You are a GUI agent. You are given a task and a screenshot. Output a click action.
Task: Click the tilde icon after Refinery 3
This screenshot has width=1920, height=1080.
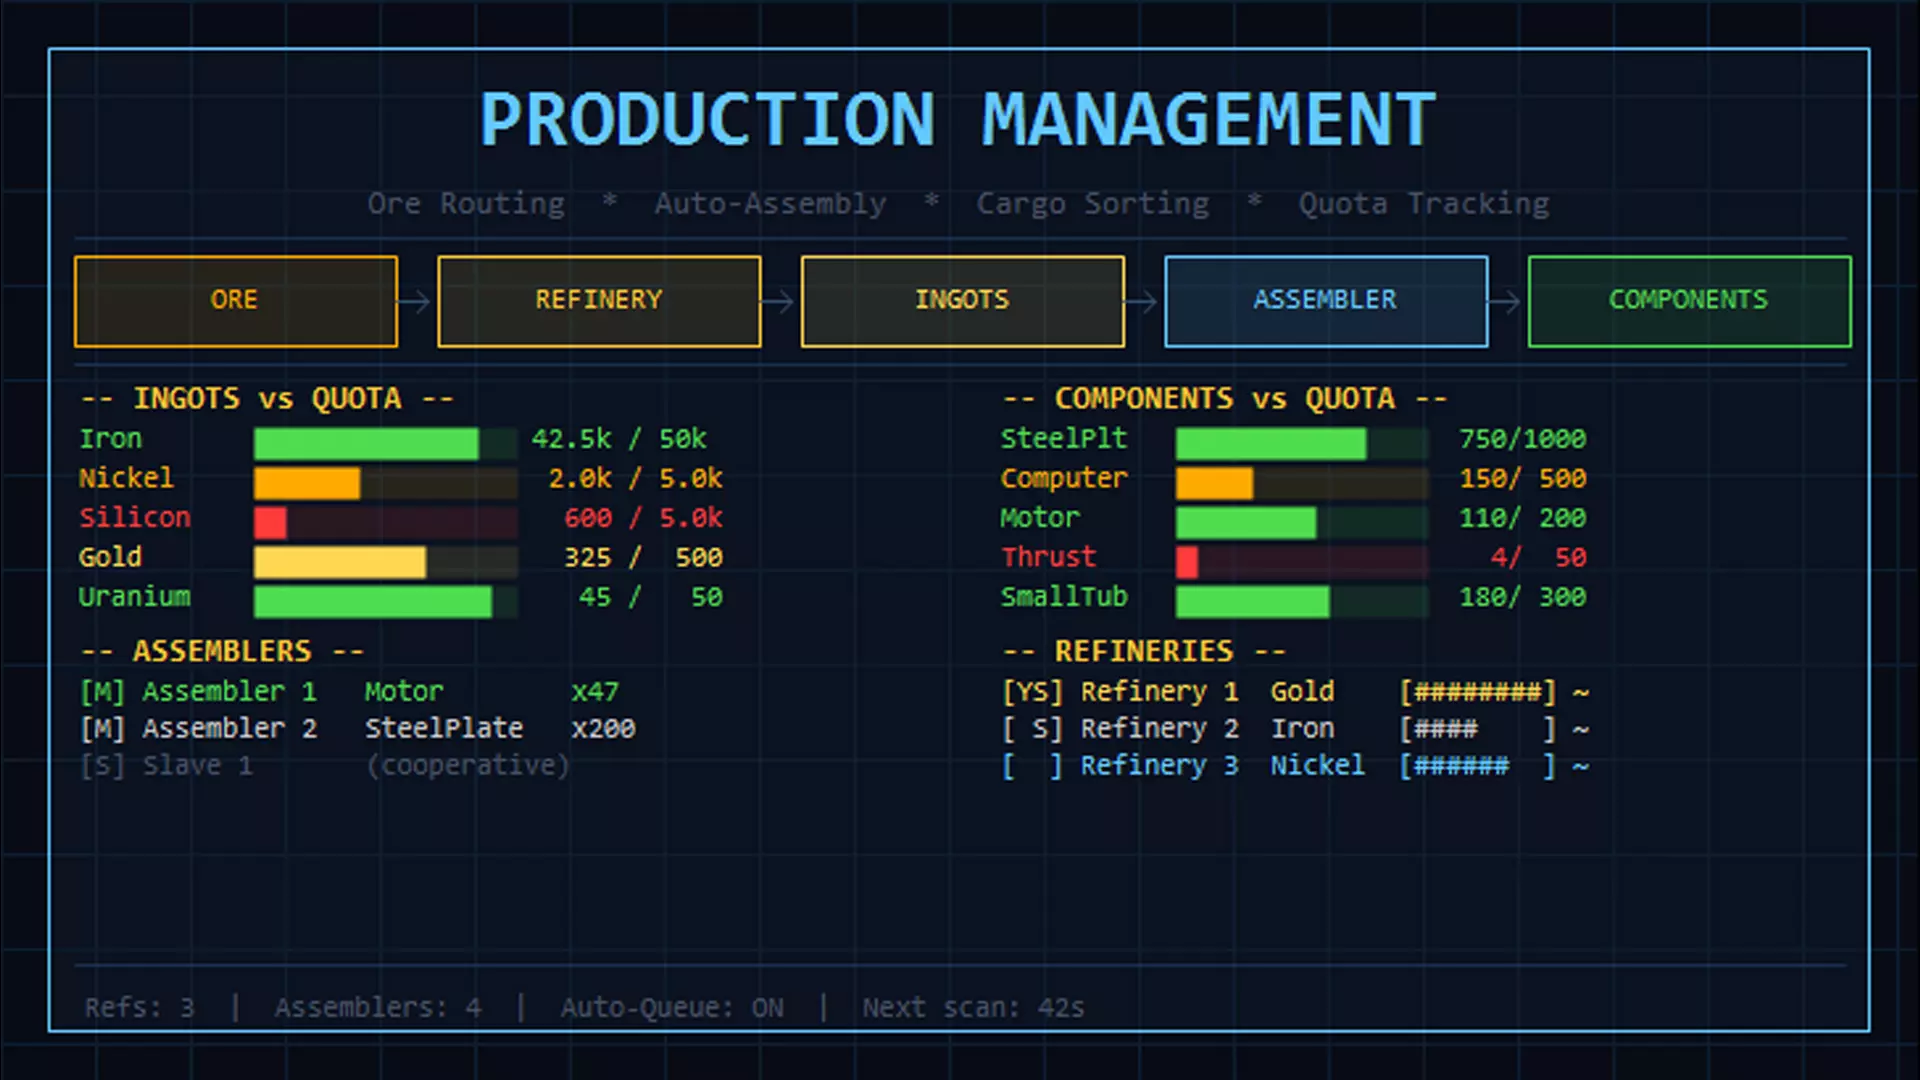click(1580, 766)
